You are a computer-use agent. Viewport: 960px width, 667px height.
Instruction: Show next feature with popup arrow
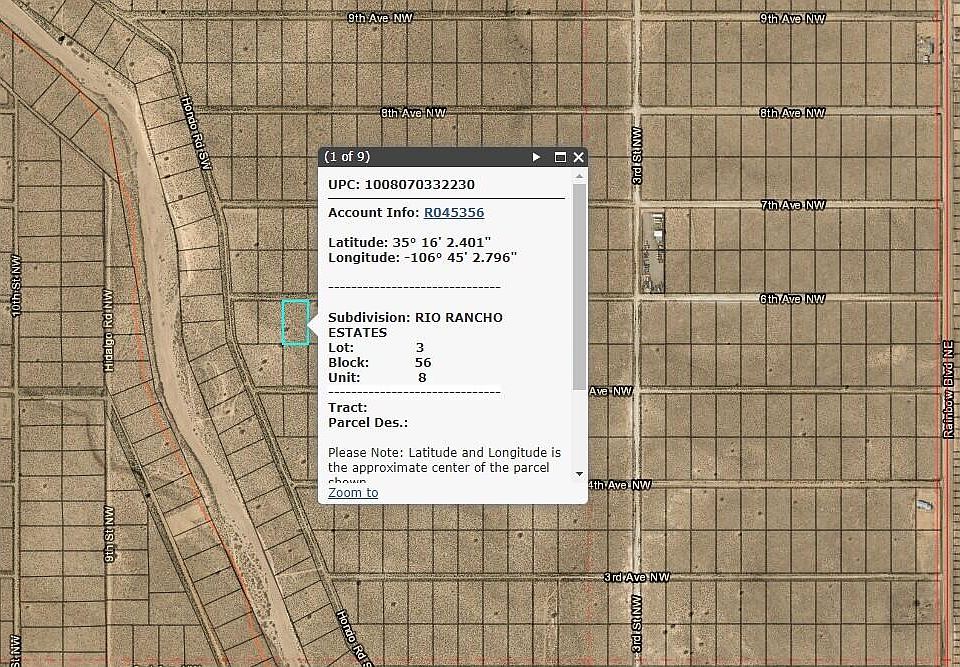point(537,157)
